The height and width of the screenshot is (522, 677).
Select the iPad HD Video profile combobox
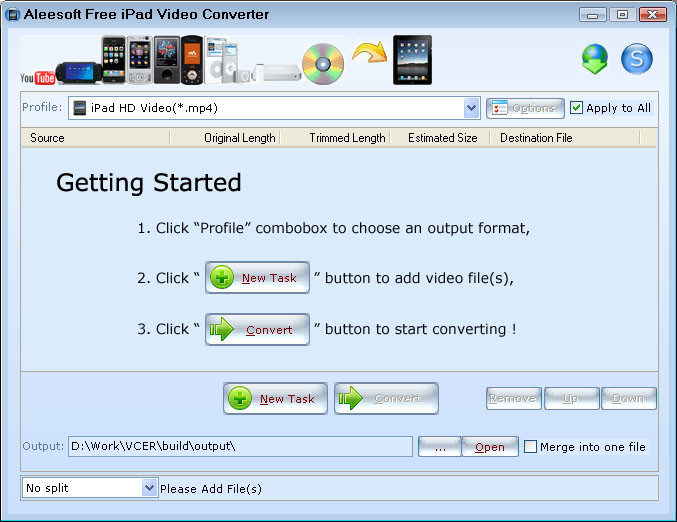[x=274, y=108]
